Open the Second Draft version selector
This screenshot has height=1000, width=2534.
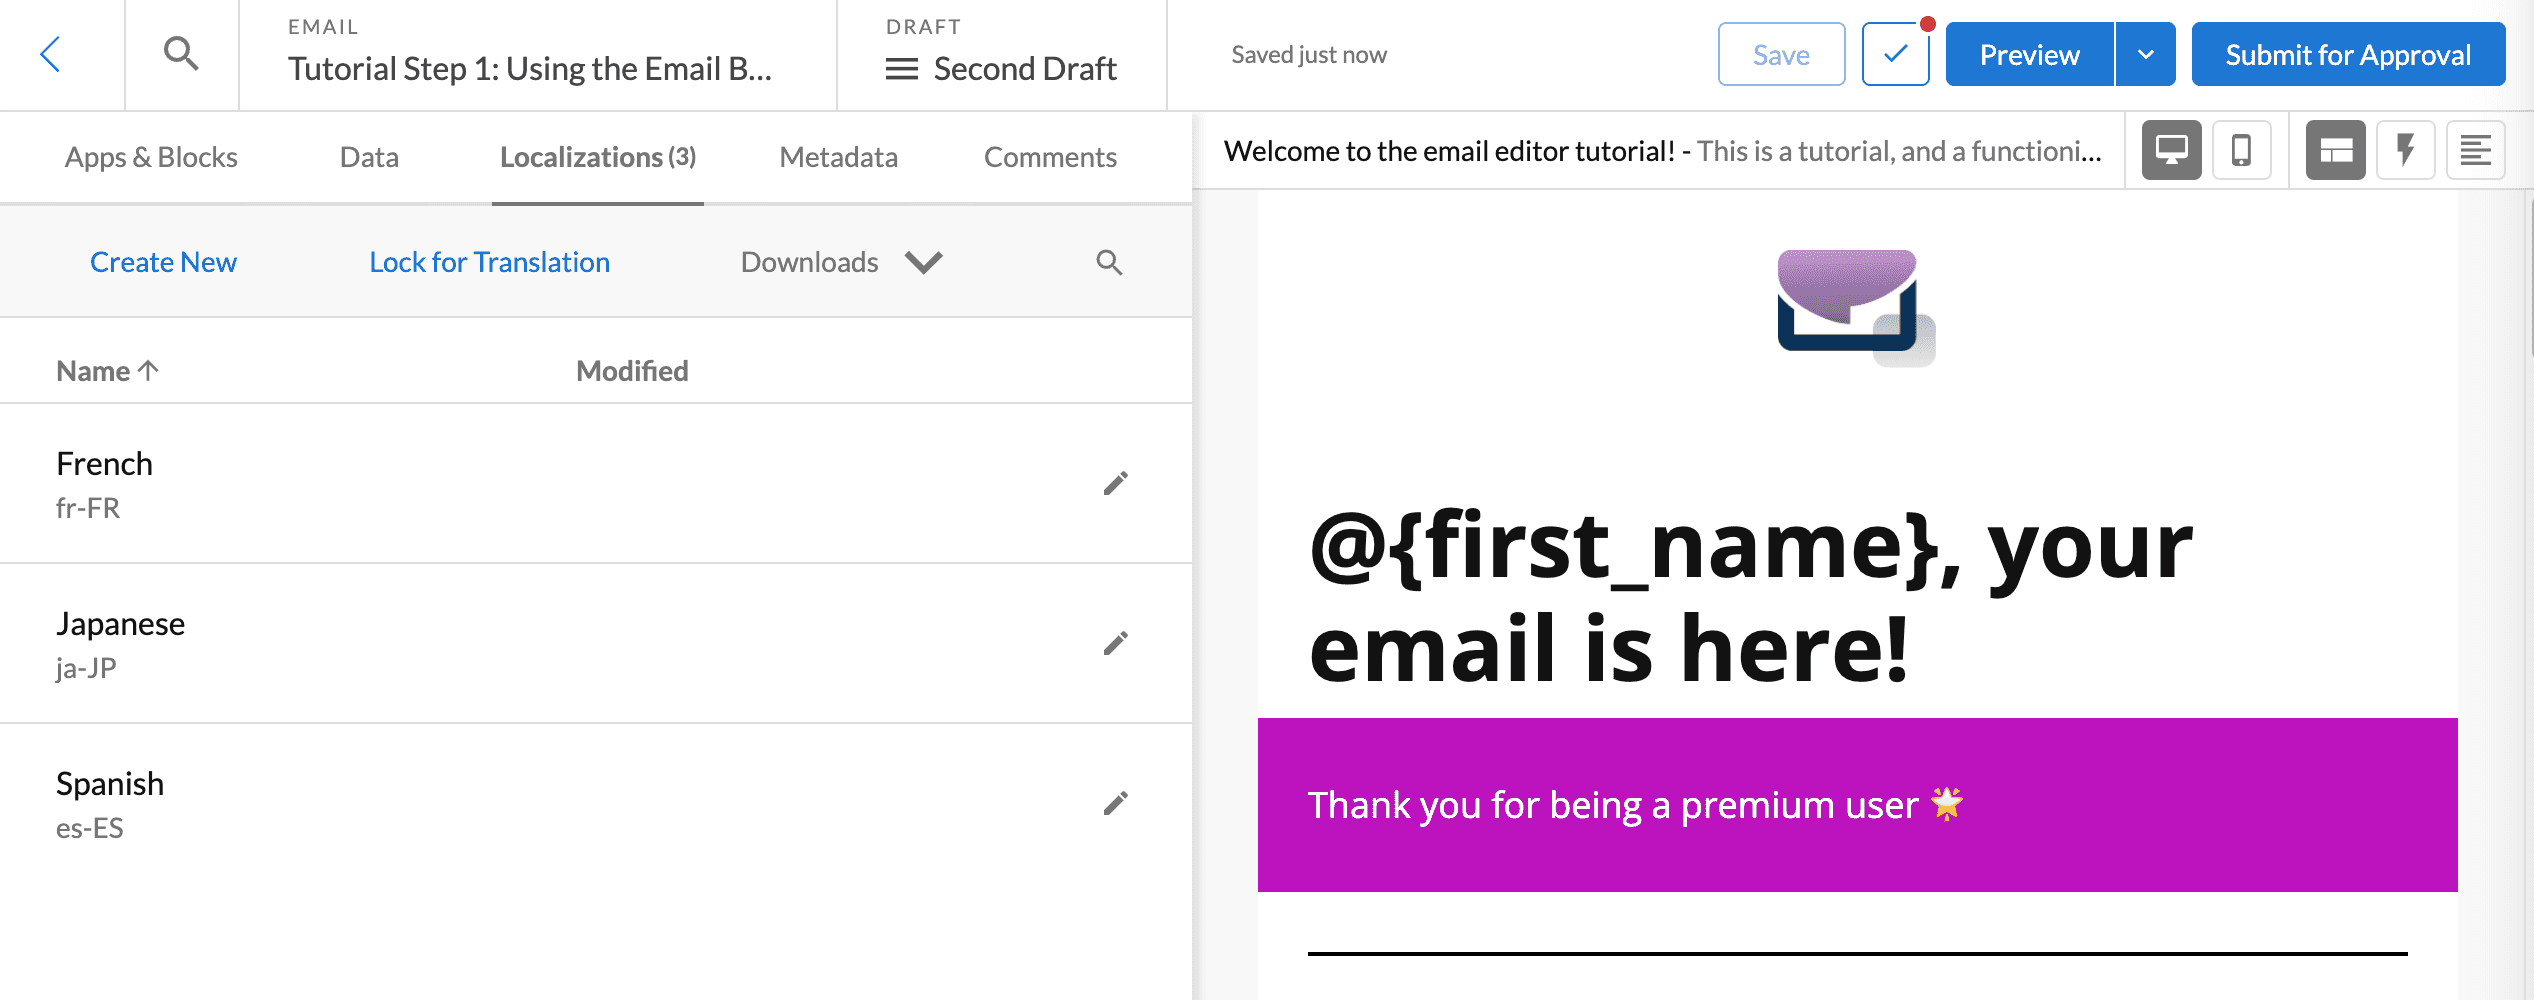1003,68
